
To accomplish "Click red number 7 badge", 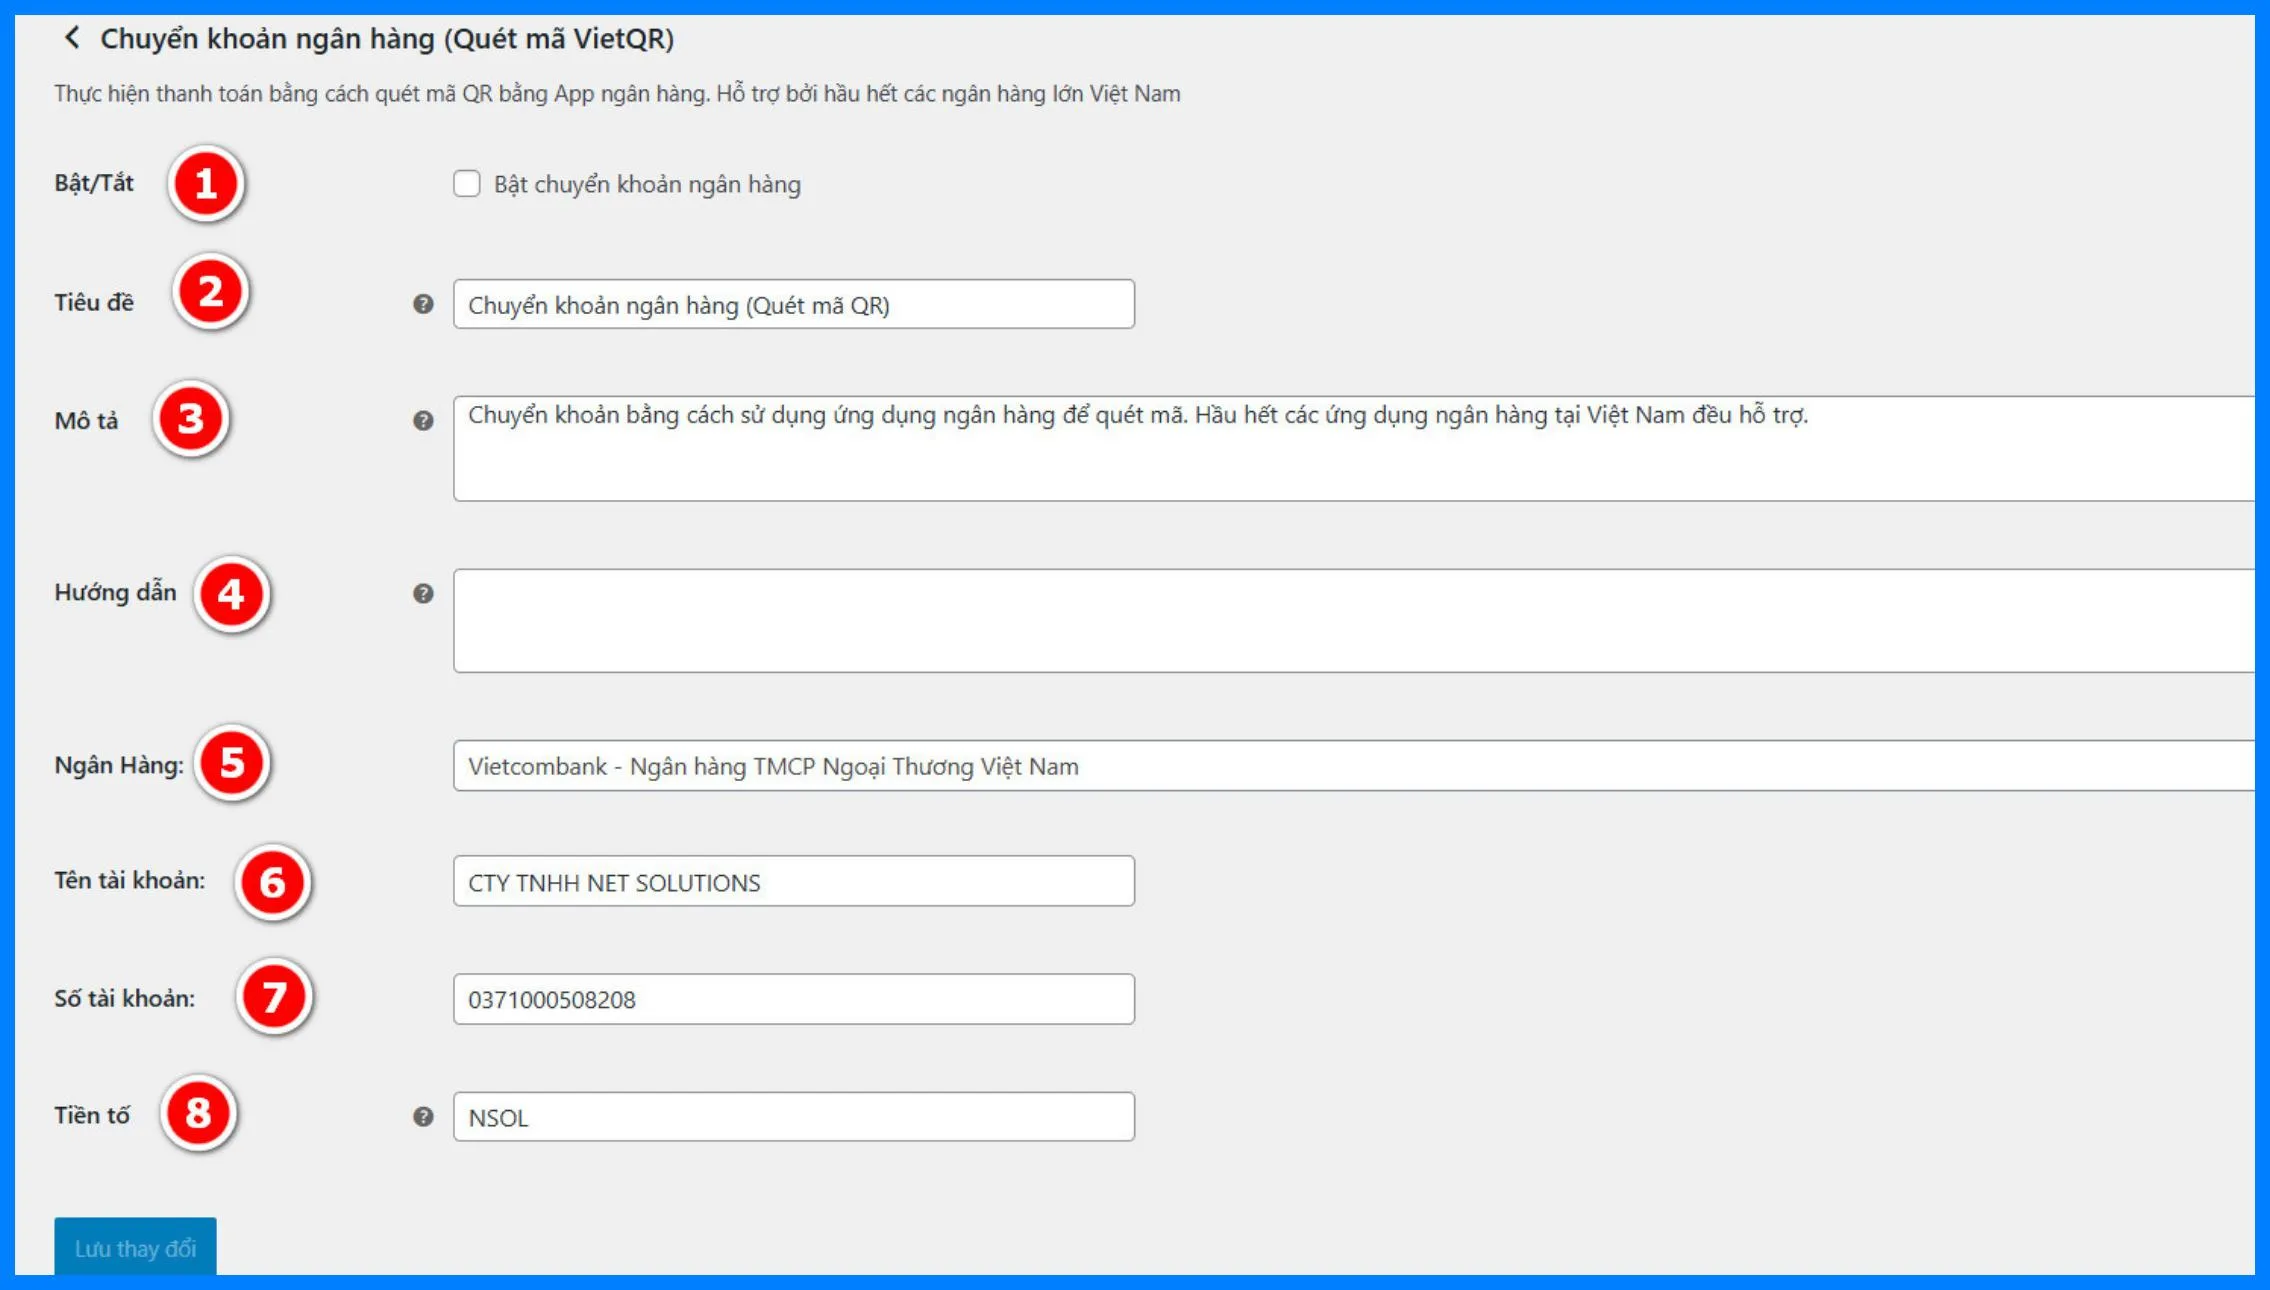I will tap(274, 997).
